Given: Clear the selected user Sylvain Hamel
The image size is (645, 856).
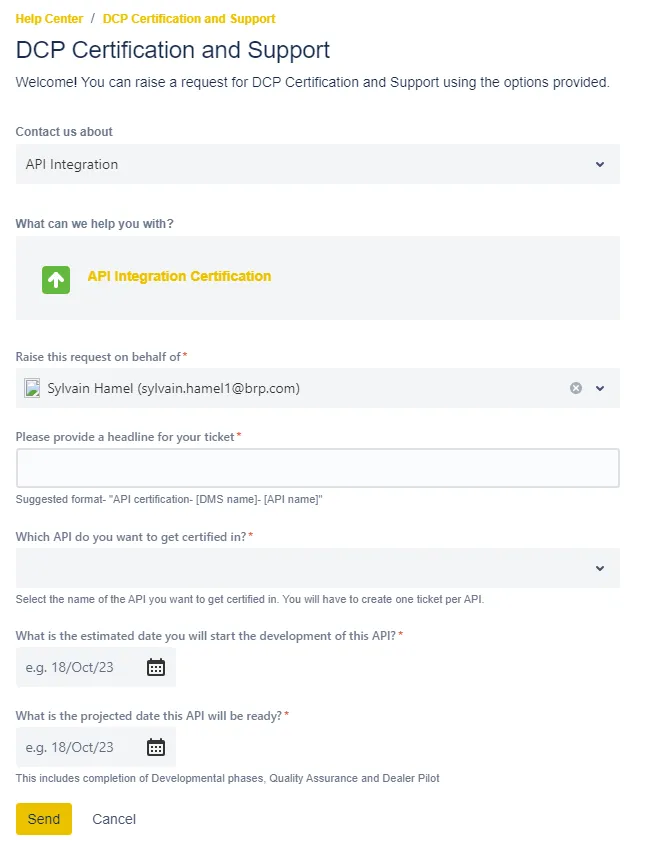Looking at the screenshot, I should [x=576, y=388].
